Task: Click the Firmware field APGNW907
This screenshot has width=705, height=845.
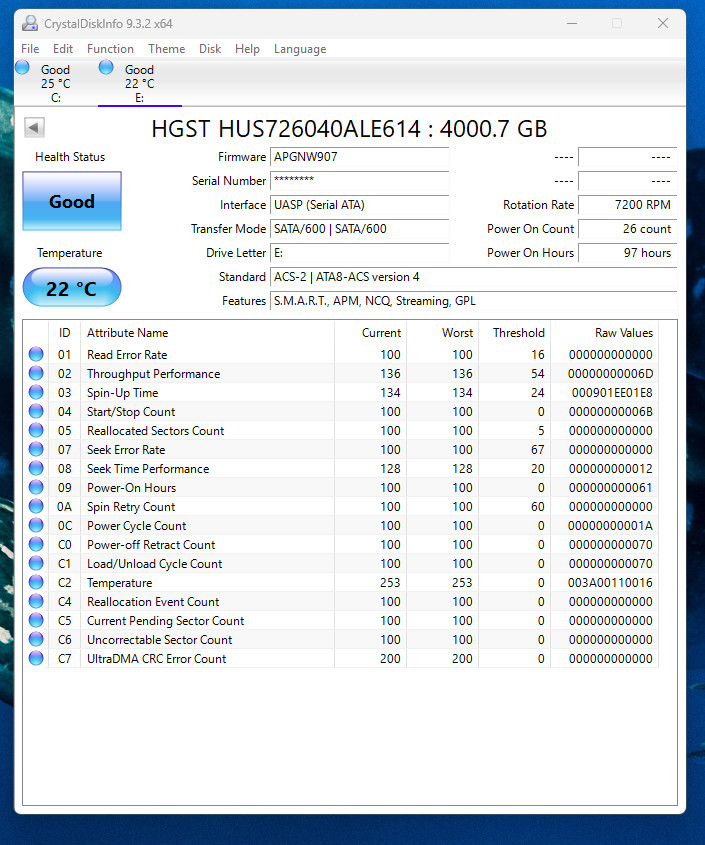Action: point(360,157)
